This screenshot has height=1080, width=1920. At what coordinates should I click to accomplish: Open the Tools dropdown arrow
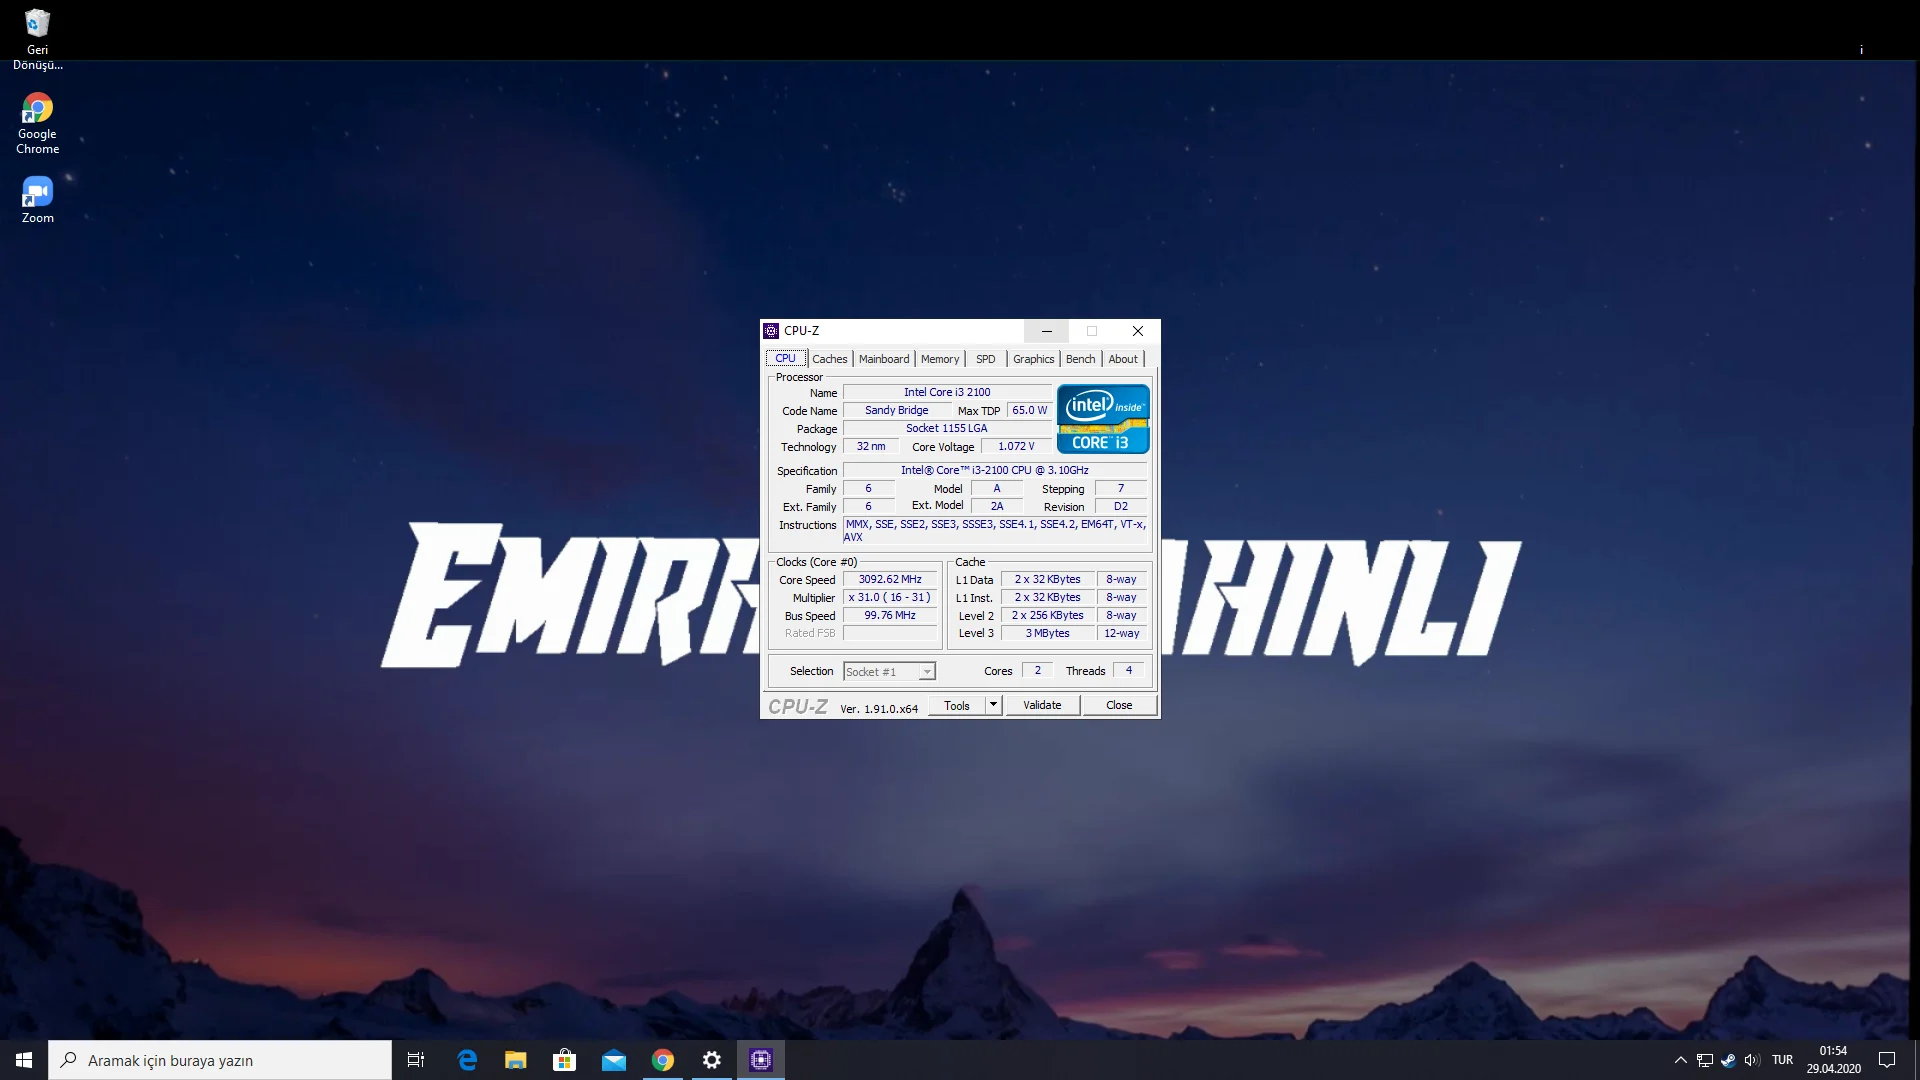(993, 705)
